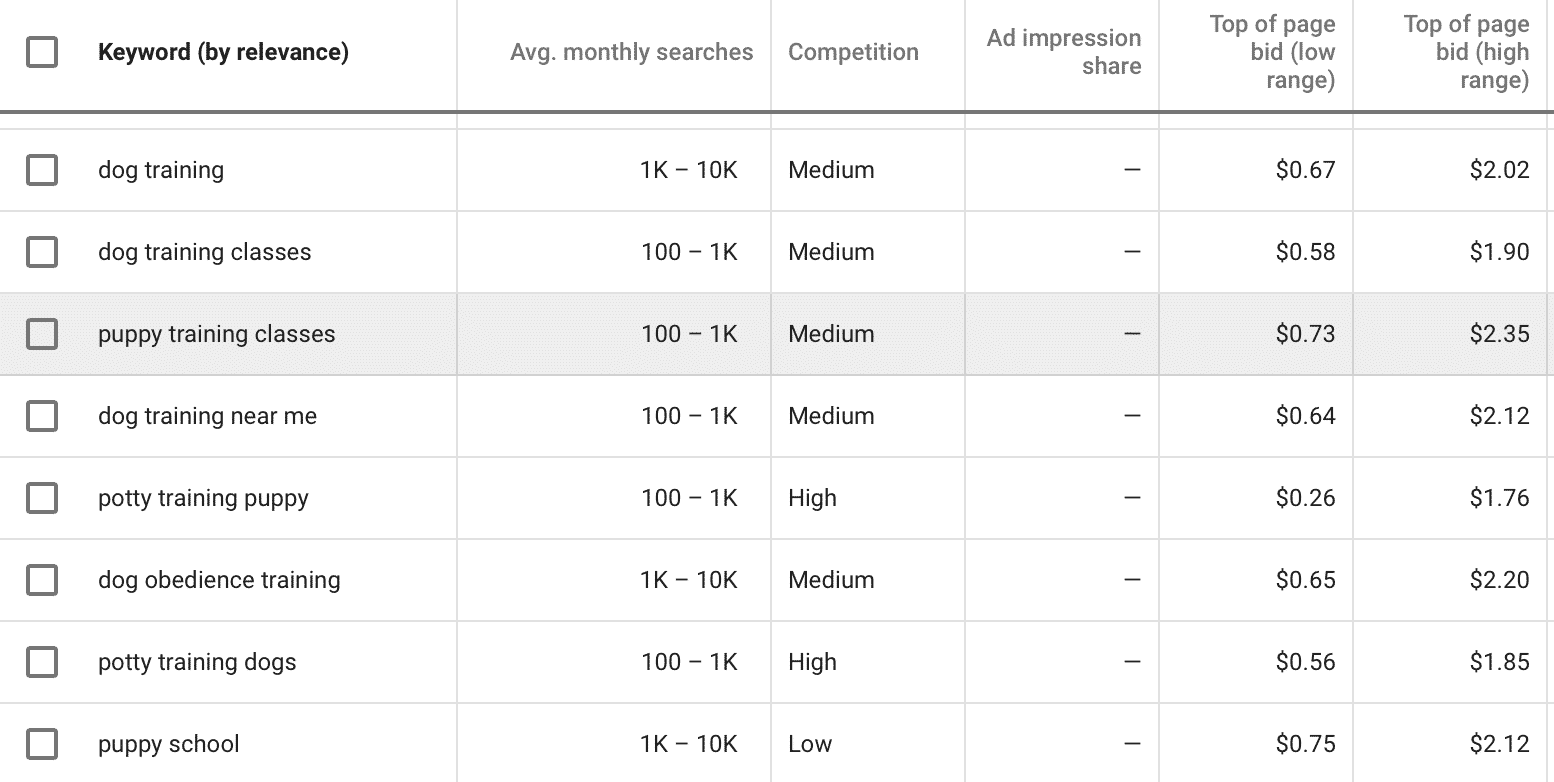Check the box beside dog training near me

point(42,416)
